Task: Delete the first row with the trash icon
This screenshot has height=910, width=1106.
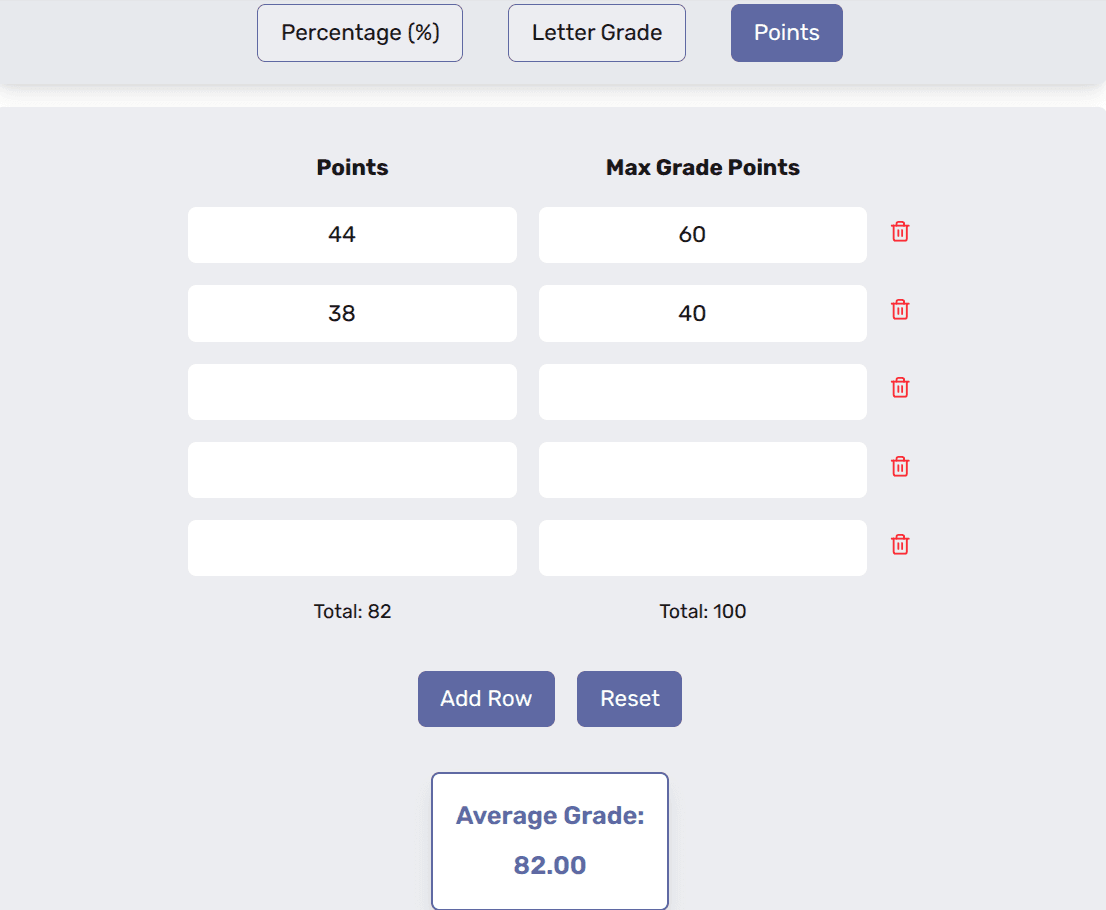Action: pos(899,231)
